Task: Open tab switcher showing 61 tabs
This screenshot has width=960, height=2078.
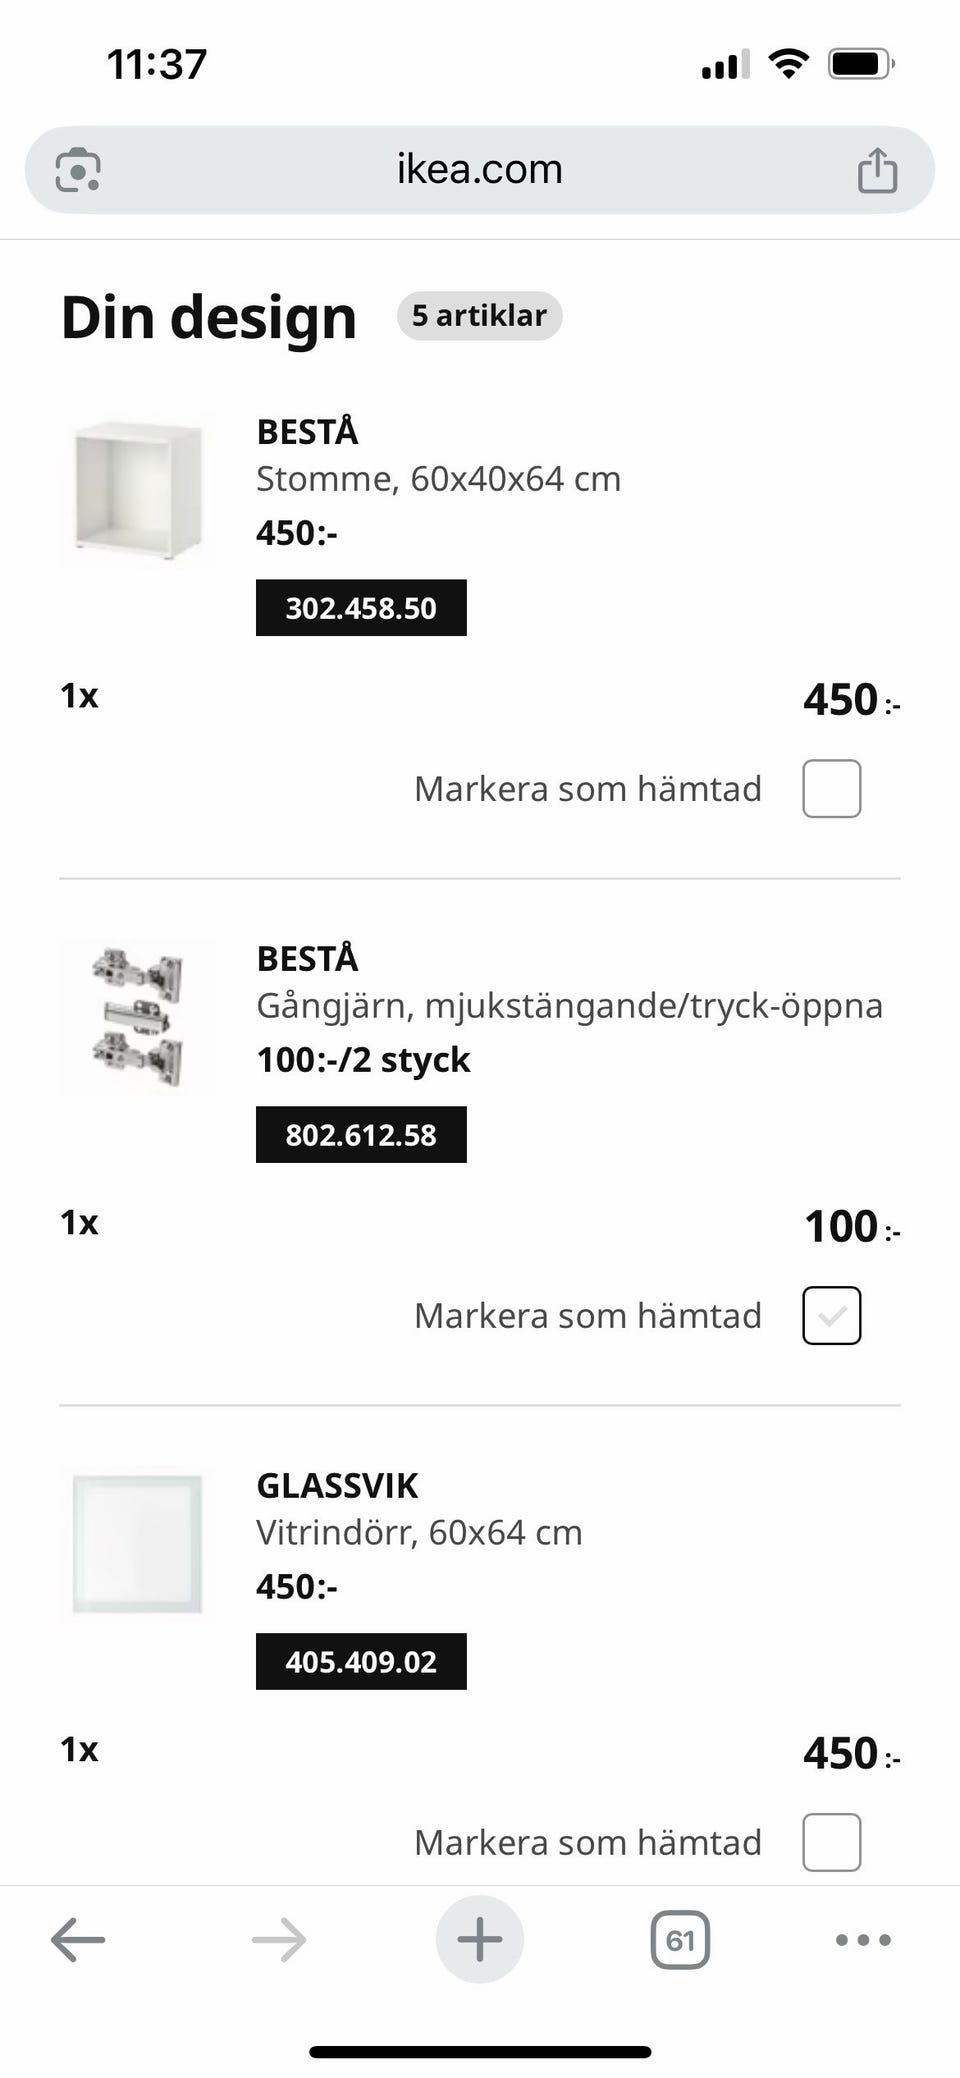Action: pos(680,1940)
